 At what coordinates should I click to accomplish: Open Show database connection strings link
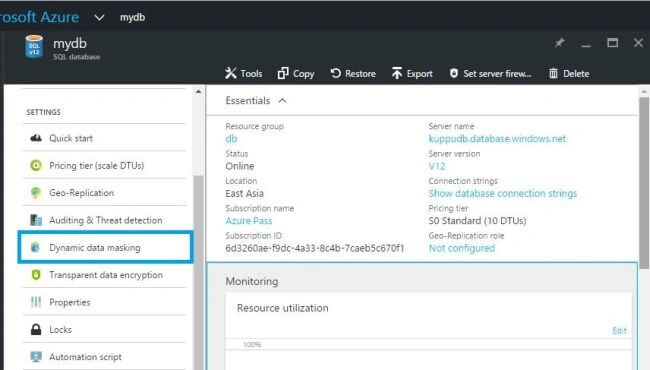[x=503, y=193]
